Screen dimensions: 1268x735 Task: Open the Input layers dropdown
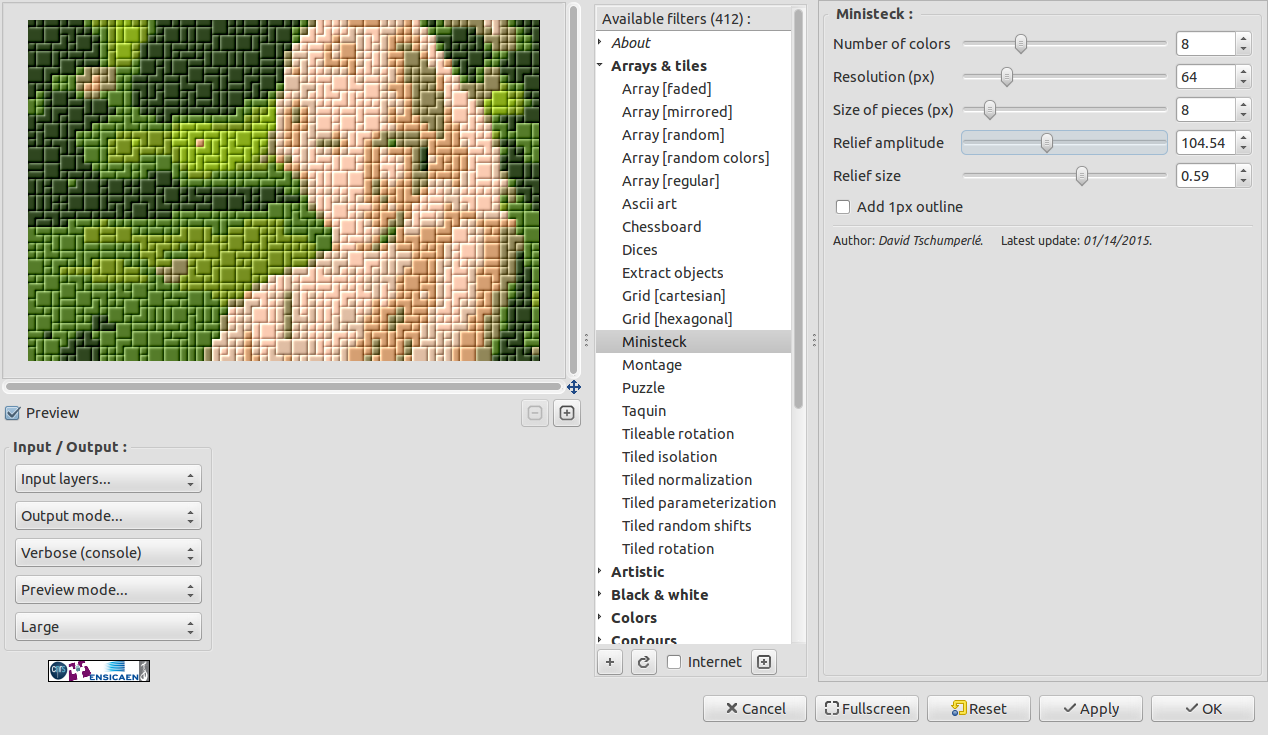pyautogui.click(x=108, y=479)
